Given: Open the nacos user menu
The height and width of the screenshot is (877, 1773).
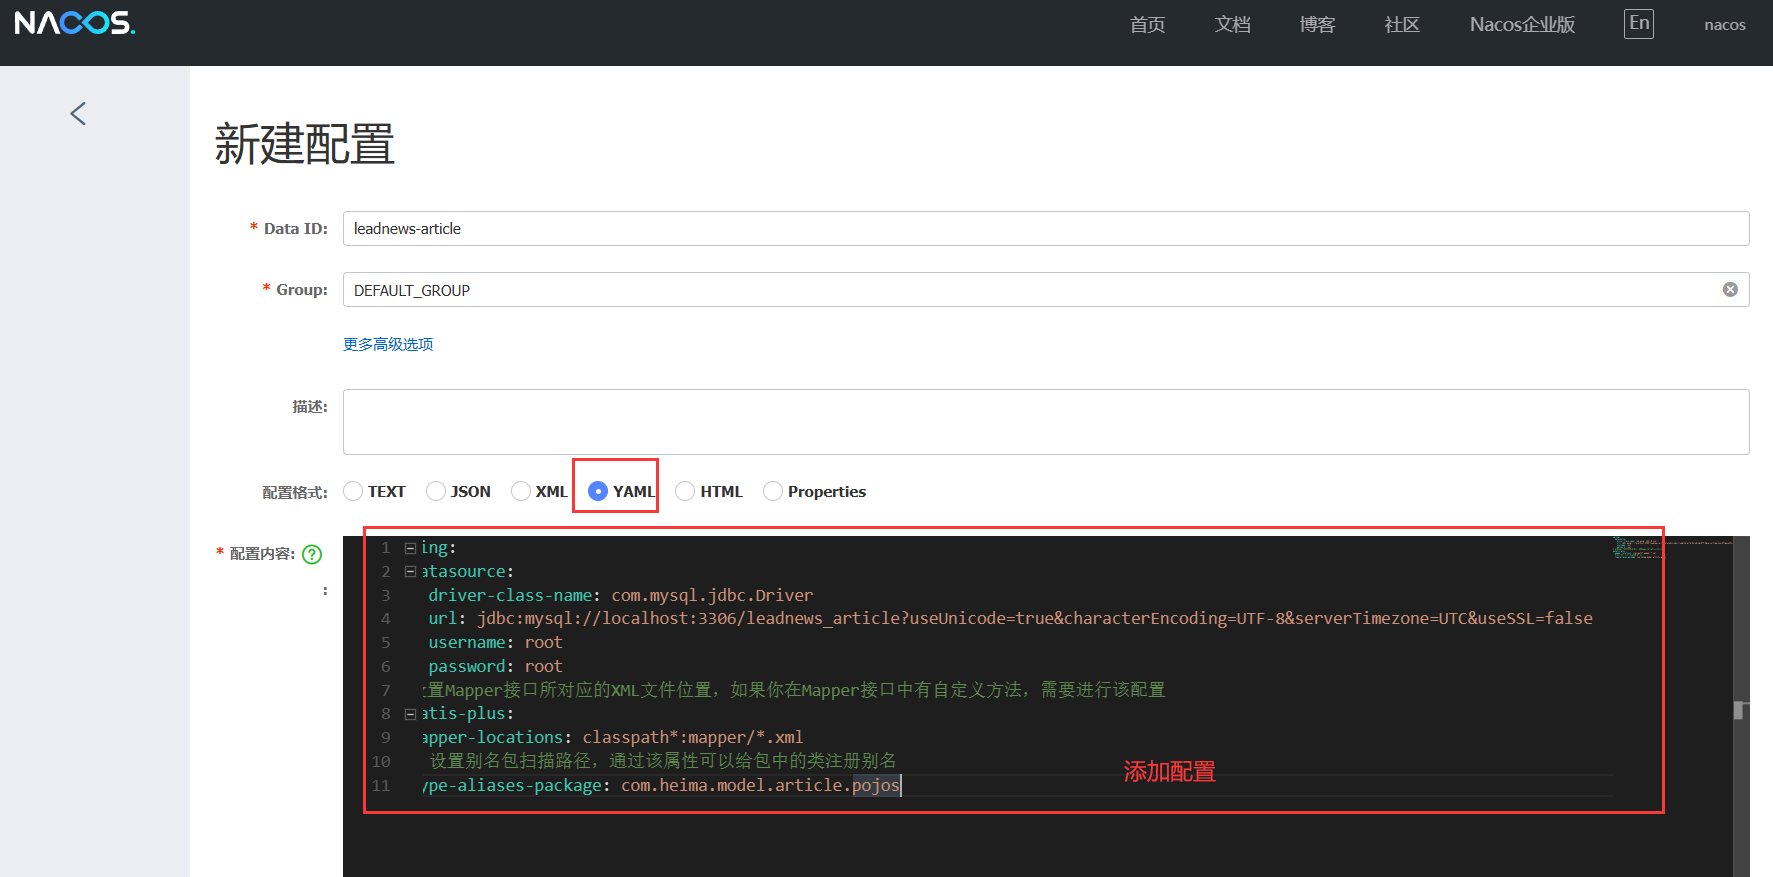Looking at the screenshot, I should point(1725,25).
